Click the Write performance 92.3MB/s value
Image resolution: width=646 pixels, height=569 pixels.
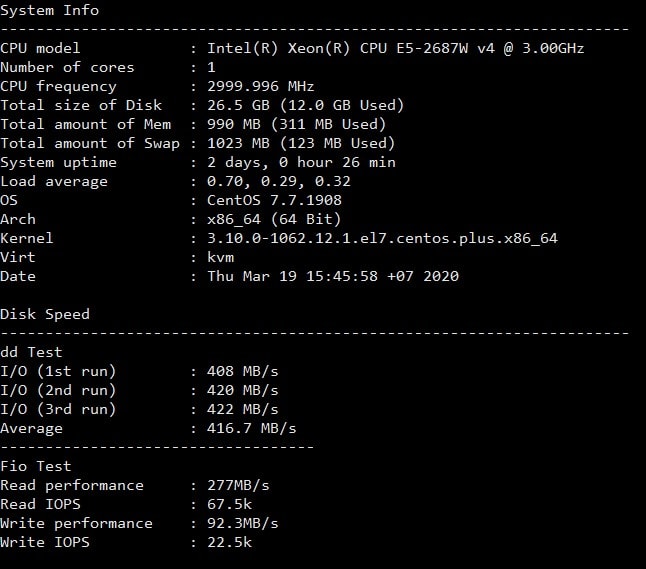click(243, 523)
